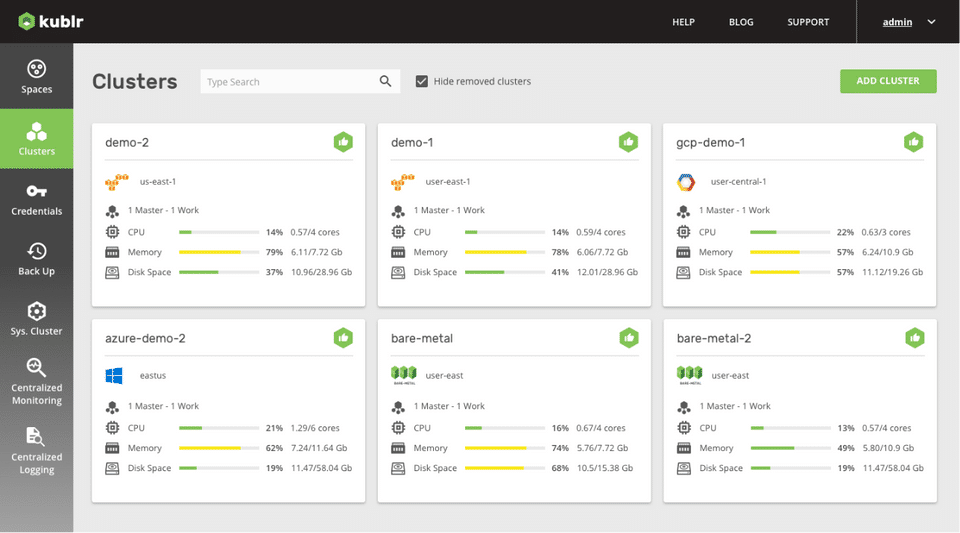Screen dimensions: 960x533
Task: Click nodes icon on demo-1 card
Action: 398,211
